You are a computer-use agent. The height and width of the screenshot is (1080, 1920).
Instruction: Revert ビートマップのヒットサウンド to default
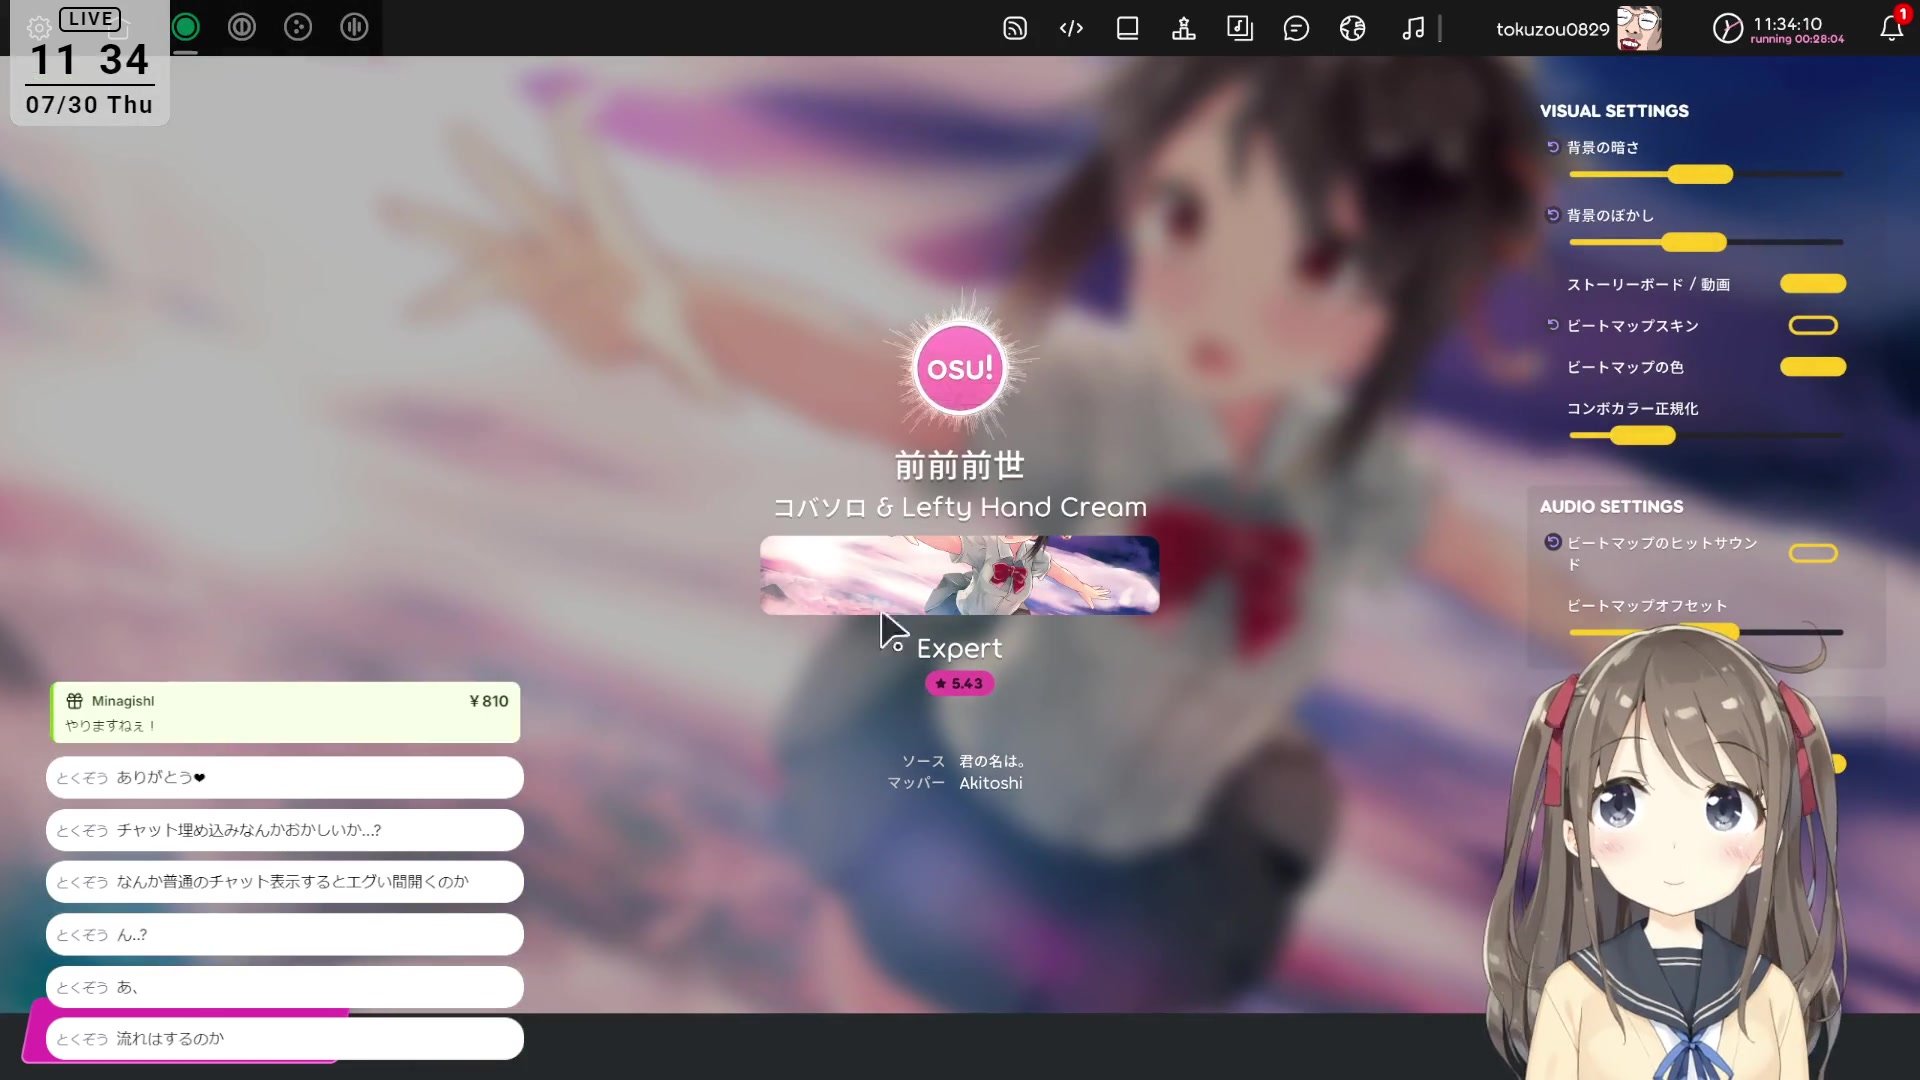(1553, 542)
